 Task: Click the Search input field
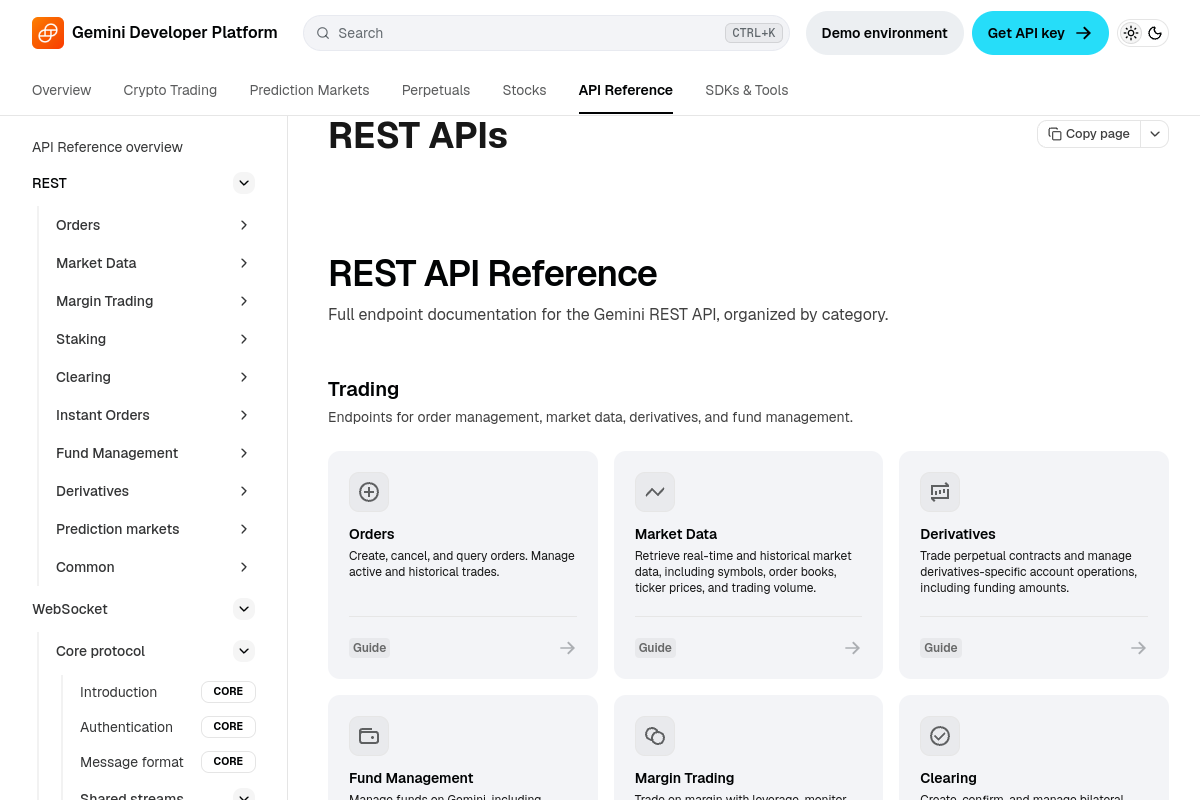point(546,33)
